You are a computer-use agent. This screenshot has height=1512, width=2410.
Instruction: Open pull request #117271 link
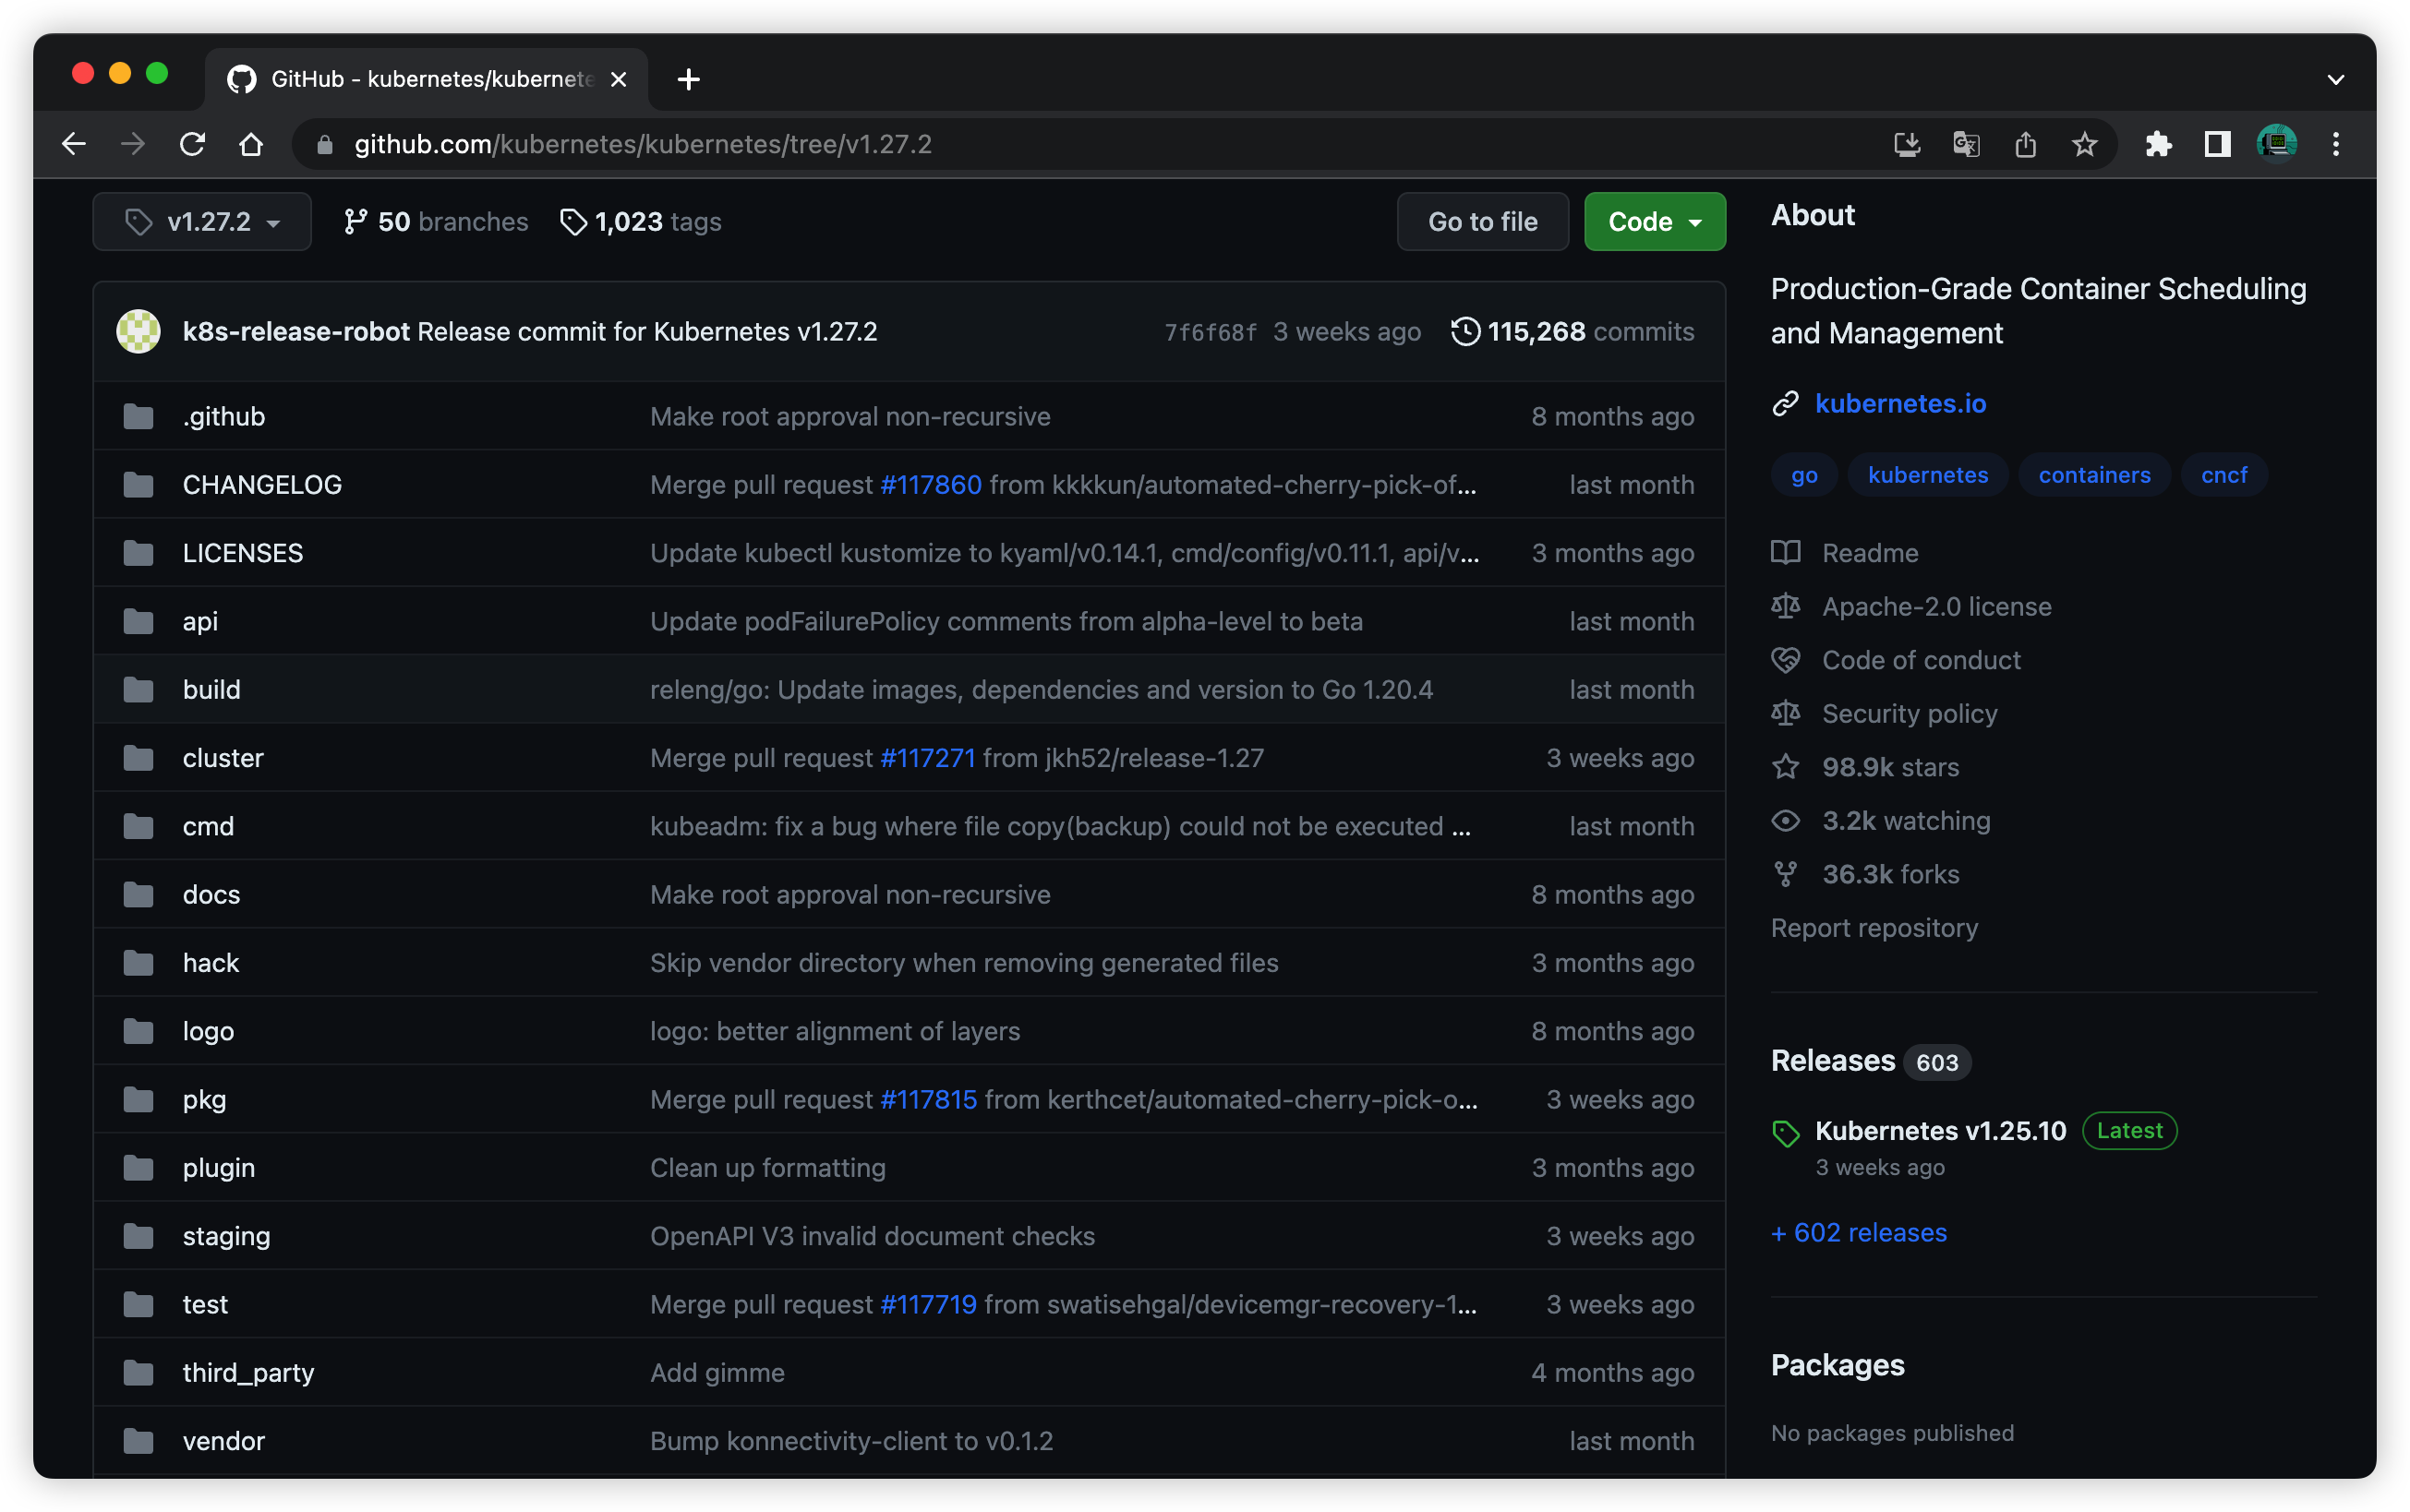tap(927, 757)
